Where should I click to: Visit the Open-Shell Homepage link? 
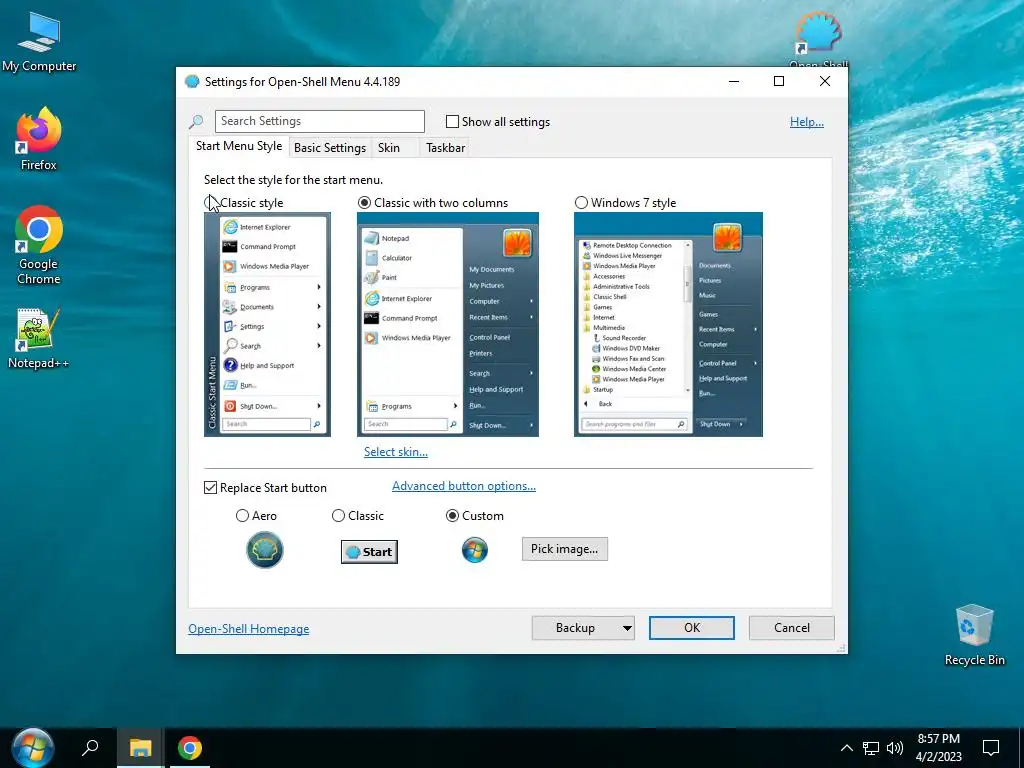(x=249, y=629)
